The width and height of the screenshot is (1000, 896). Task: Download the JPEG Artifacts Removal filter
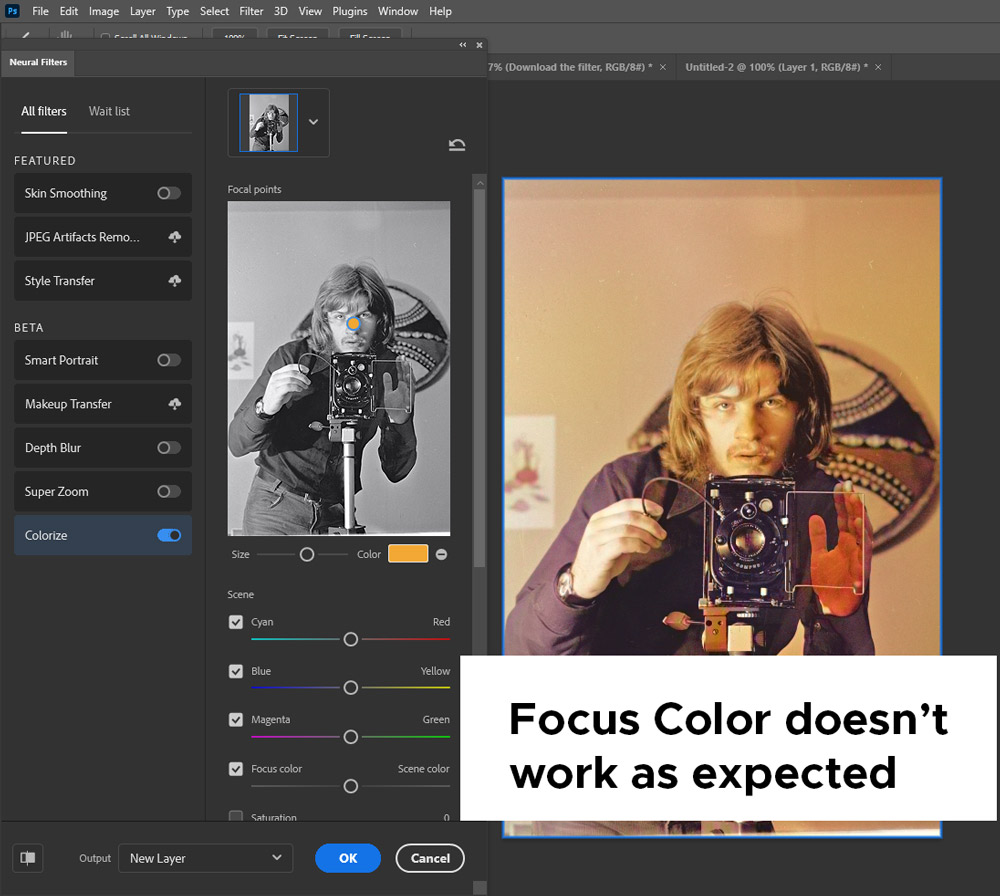175,237
